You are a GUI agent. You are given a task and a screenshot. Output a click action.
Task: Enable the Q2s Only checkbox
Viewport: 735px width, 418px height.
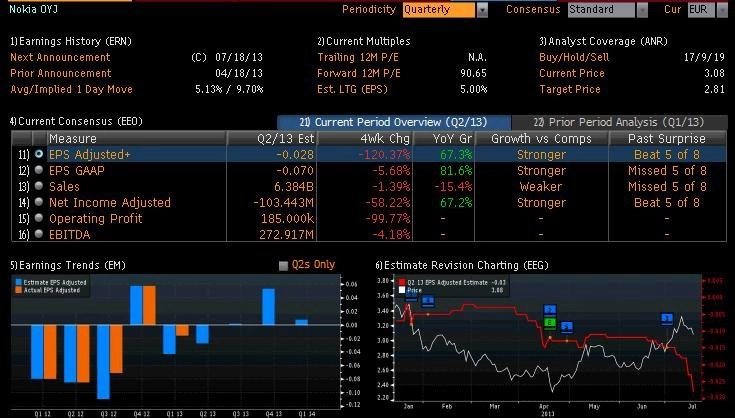coord(283,266)
